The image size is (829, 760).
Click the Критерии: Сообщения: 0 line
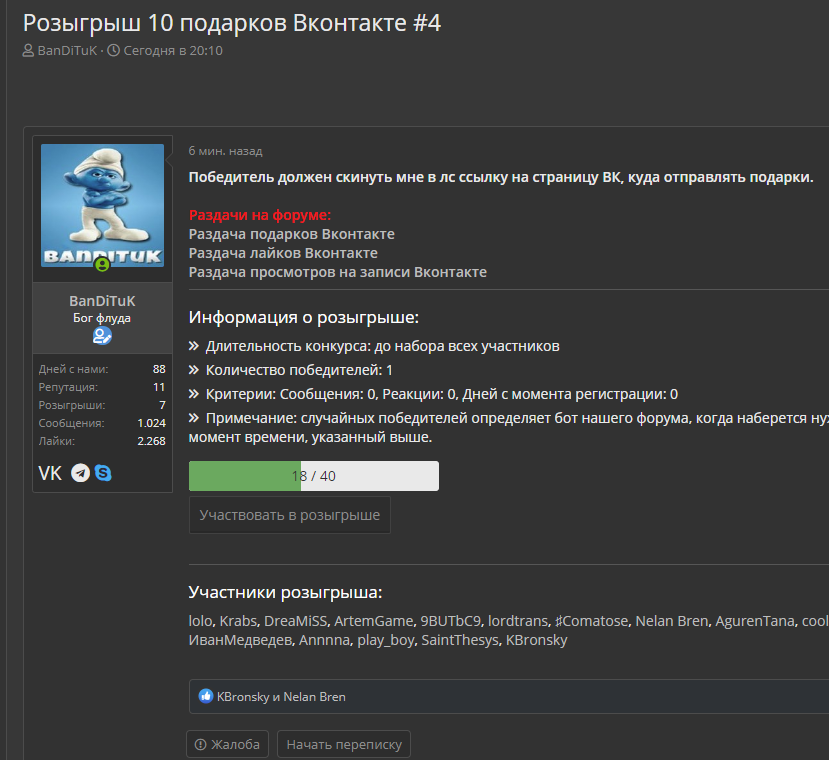coord(433,394)
